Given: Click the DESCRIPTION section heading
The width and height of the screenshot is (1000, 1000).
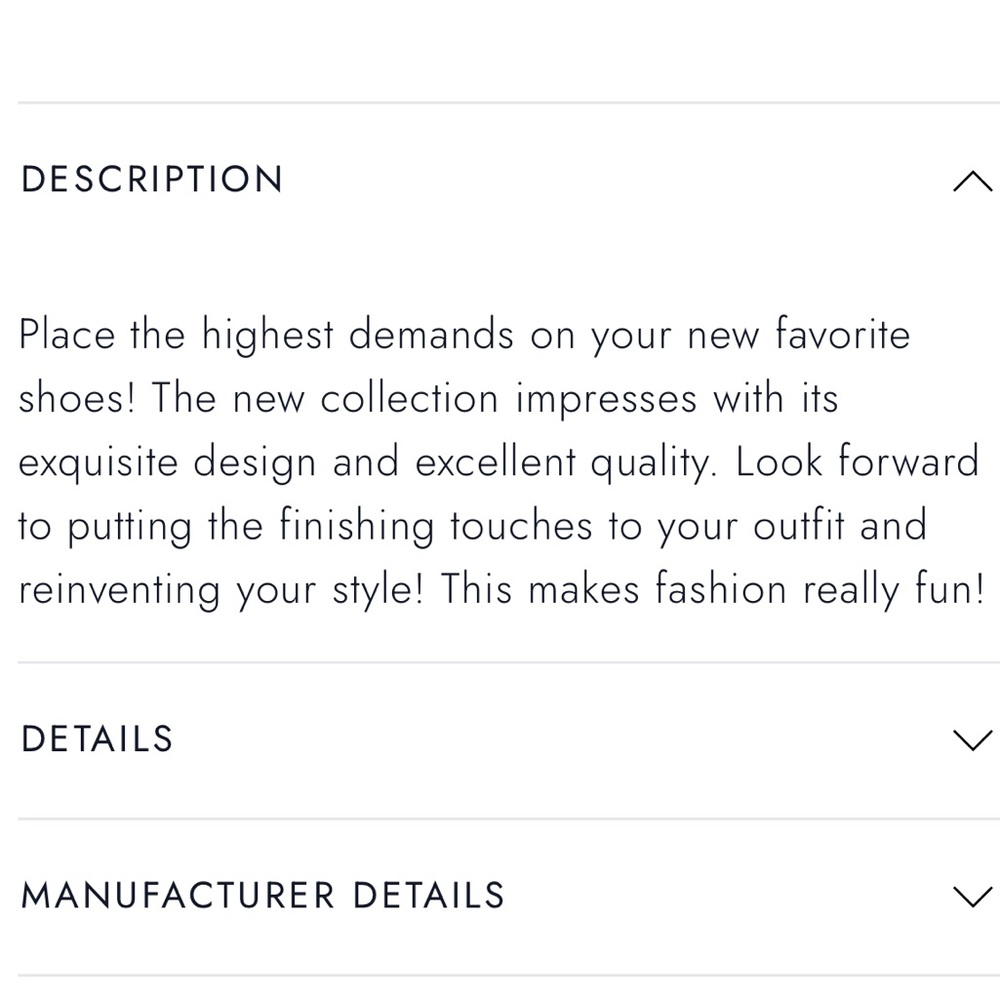Looking at the screenshot, I should (152, 179).
